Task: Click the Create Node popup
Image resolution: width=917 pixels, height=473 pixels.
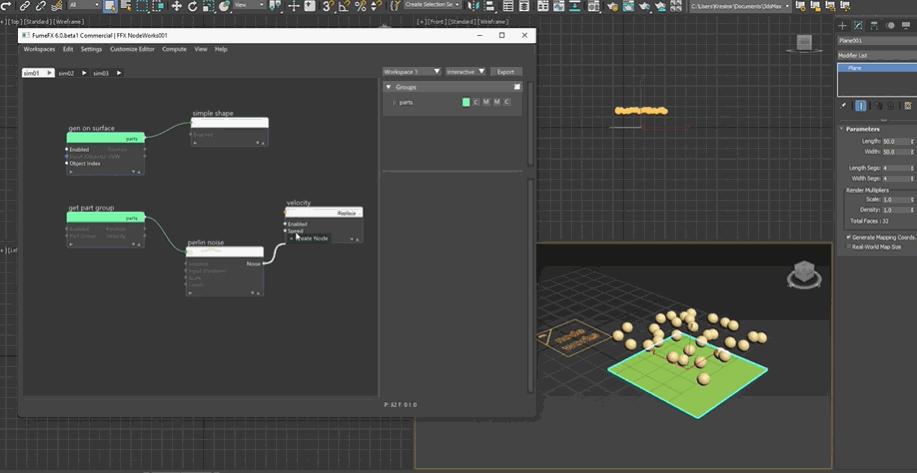Action: click(x=311, y=238)
